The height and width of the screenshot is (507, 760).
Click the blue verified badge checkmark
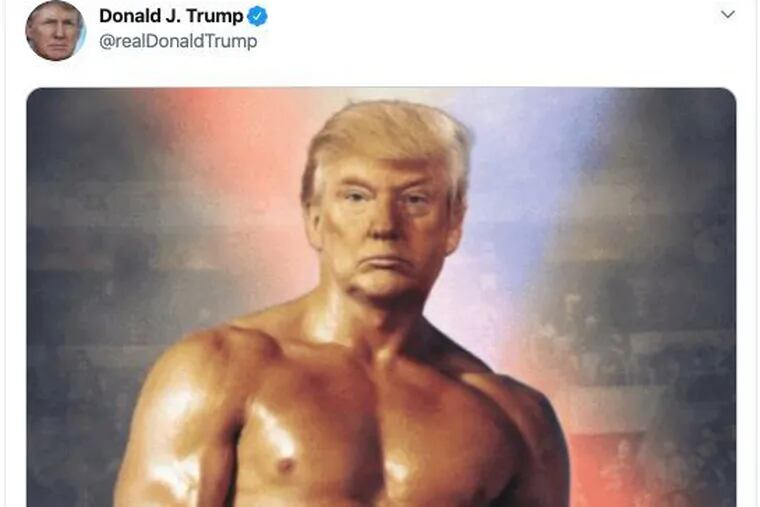tap(257, 16)
